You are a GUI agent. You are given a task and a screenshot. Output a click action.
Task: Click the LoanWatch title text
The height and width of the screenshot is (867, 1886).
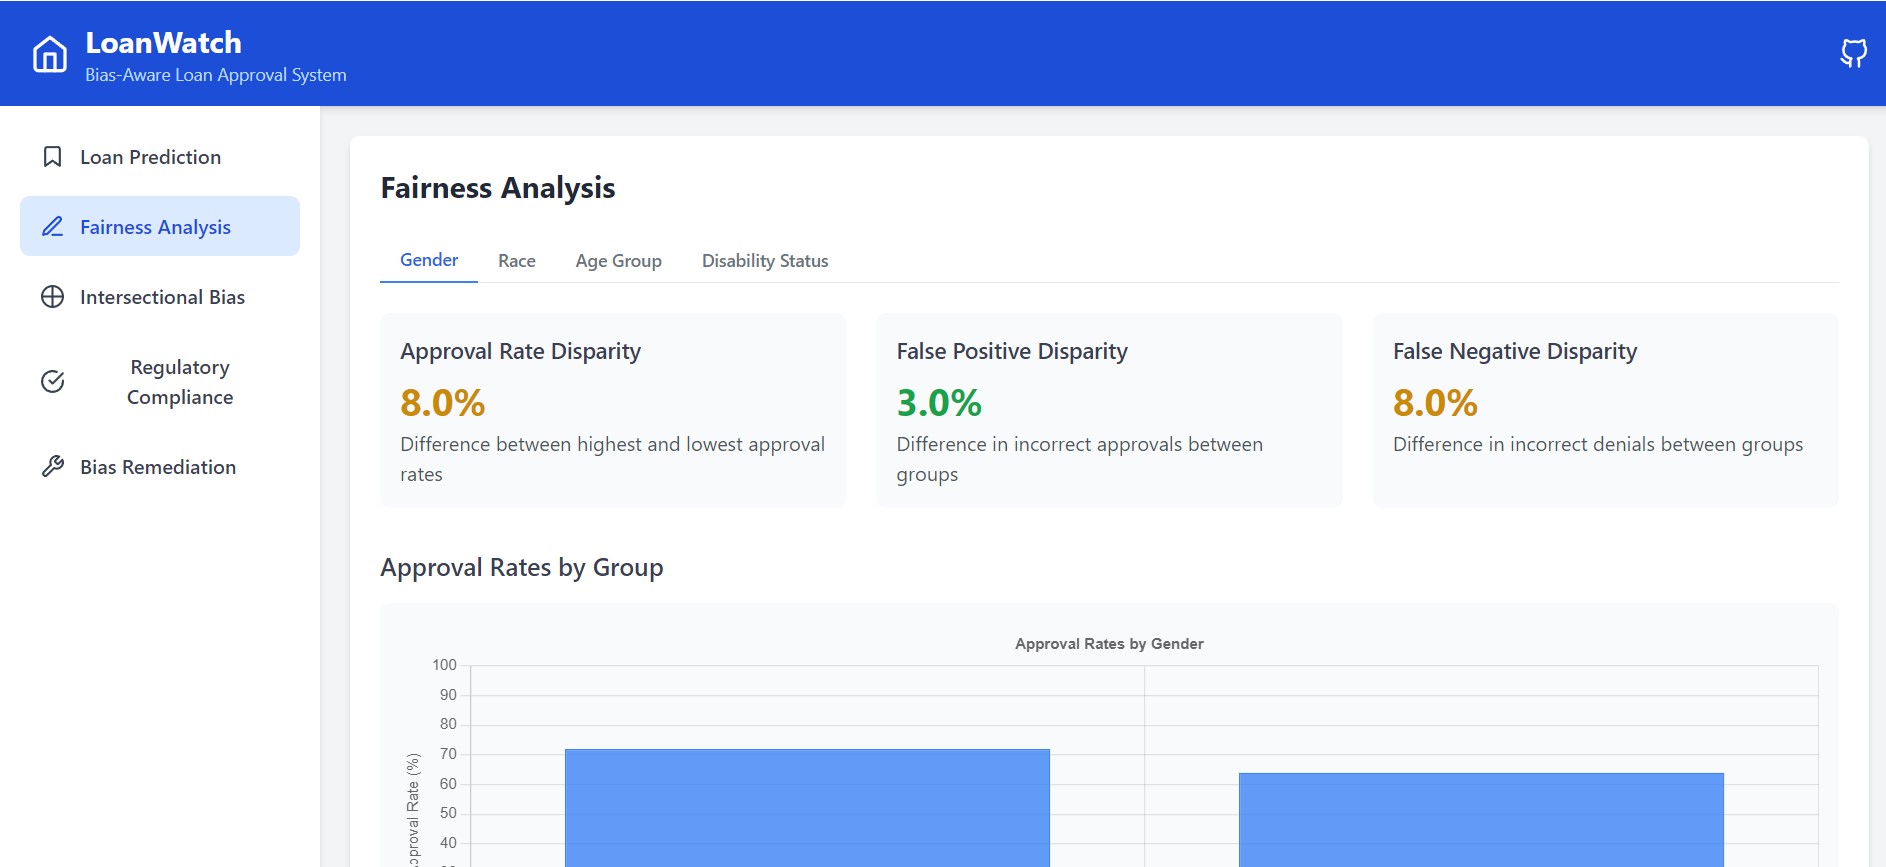click(163, 43)
